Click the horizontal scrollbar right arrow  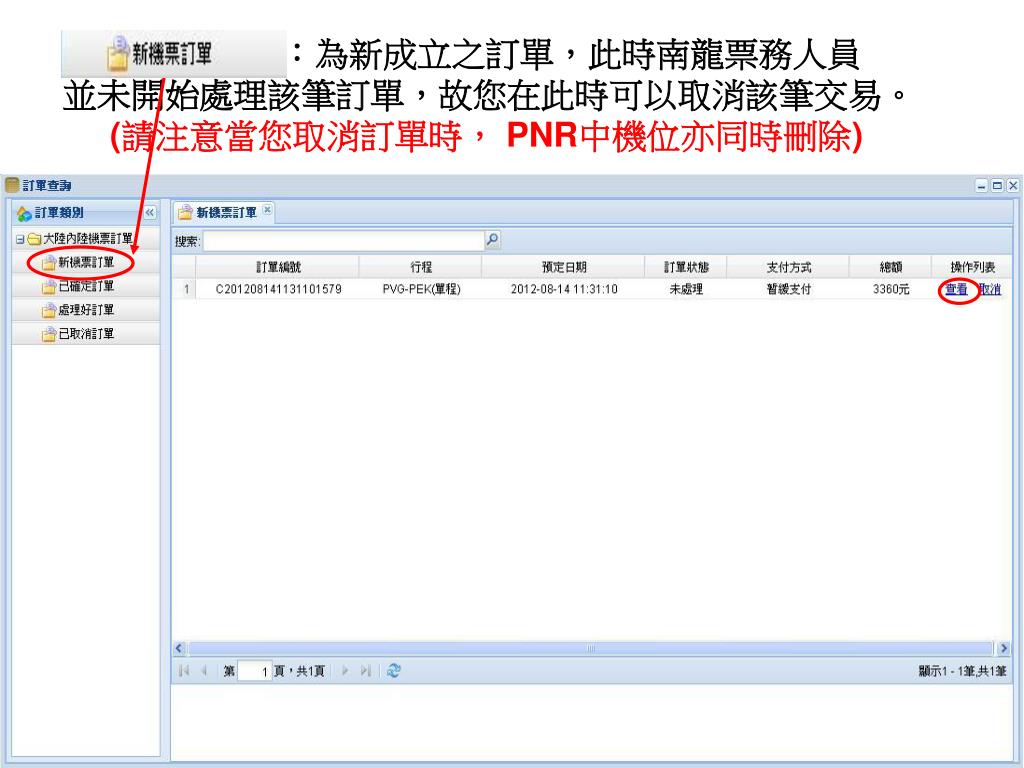click(x=1004, y=648)
